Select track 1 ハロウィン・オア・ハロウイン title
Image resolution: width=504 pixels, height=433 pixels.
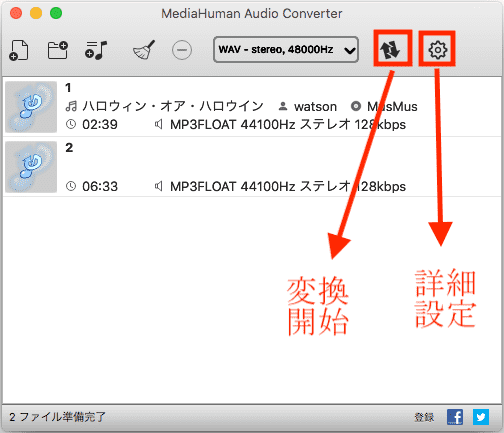[x=173, y=106]
